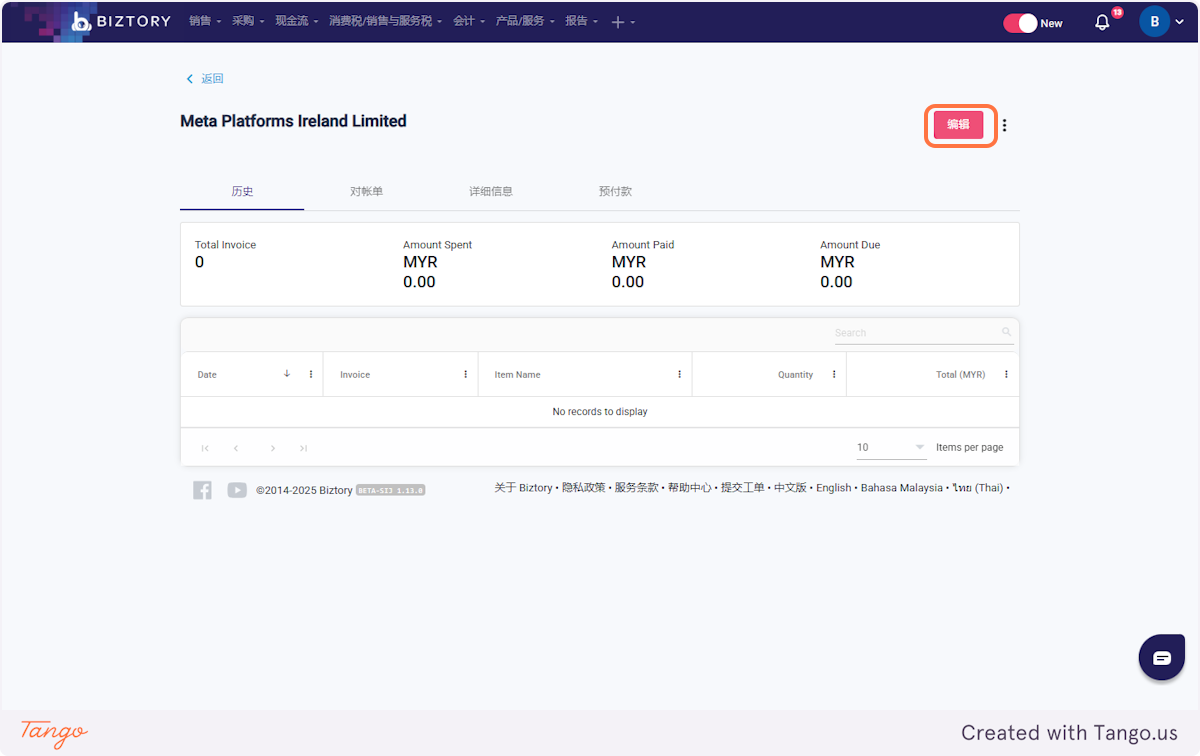
Task: Open Item Name column menu dots
Action: click(x=680, y=374)
